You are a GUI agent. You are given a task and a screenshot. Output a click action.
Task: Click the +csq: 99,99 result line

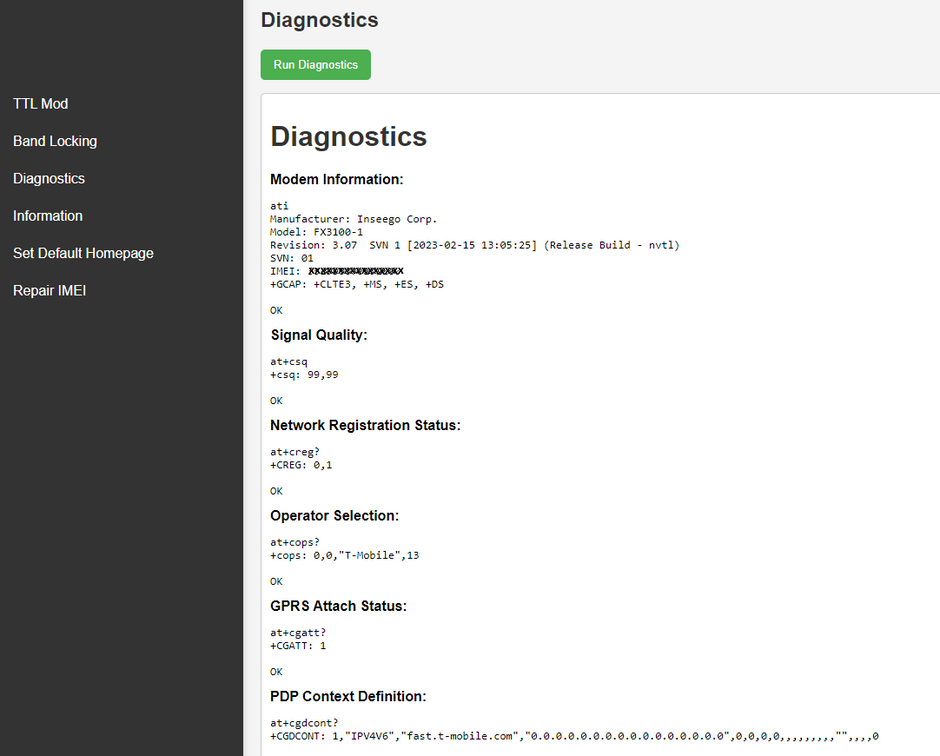(x=311, y=375)
